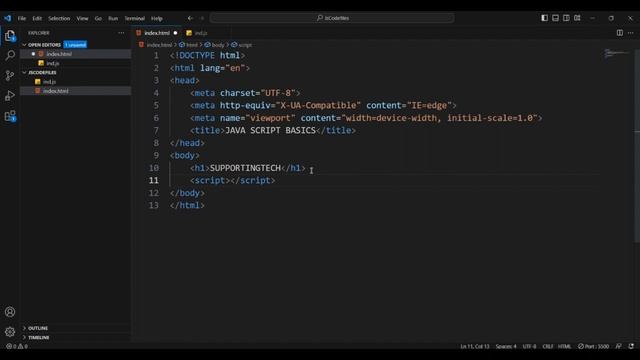The height and width of the screenshot is (360, 640).
Task: Open the Accounts menu icon
Action: [x=10, y=312]
